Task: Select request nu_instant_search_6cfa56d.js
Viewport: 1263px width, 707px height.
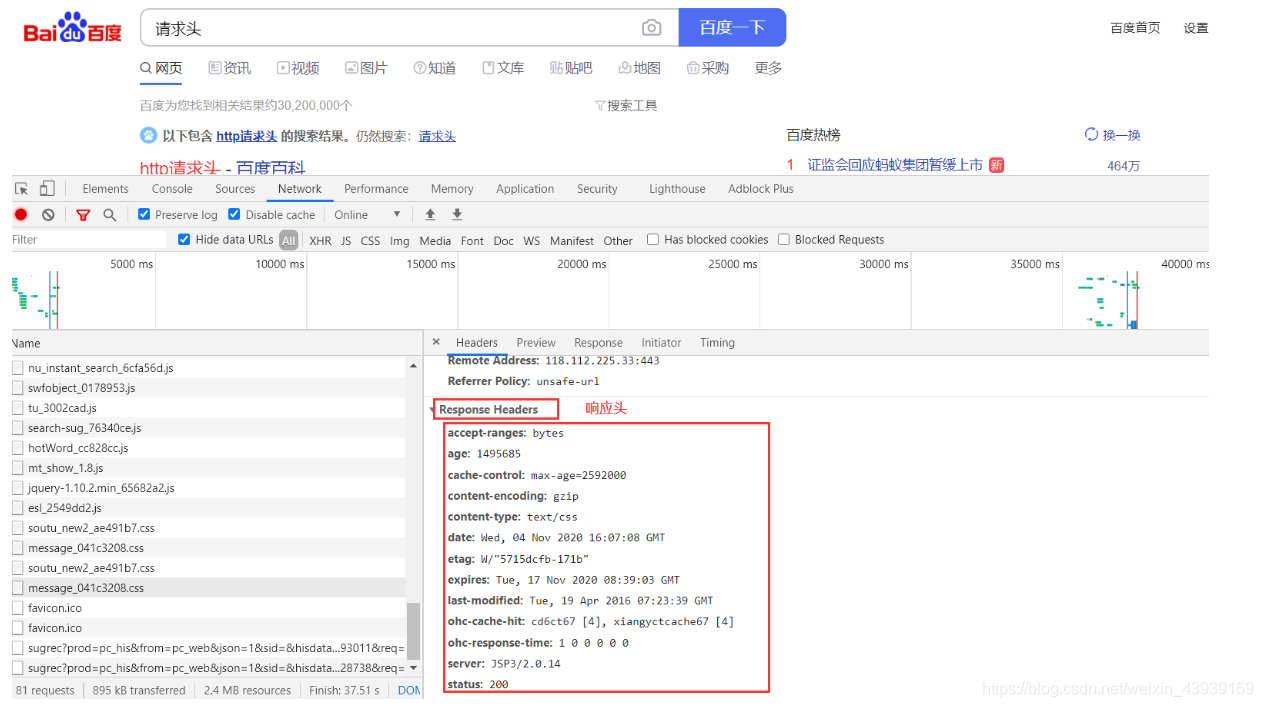Action: tap(100, 368)
